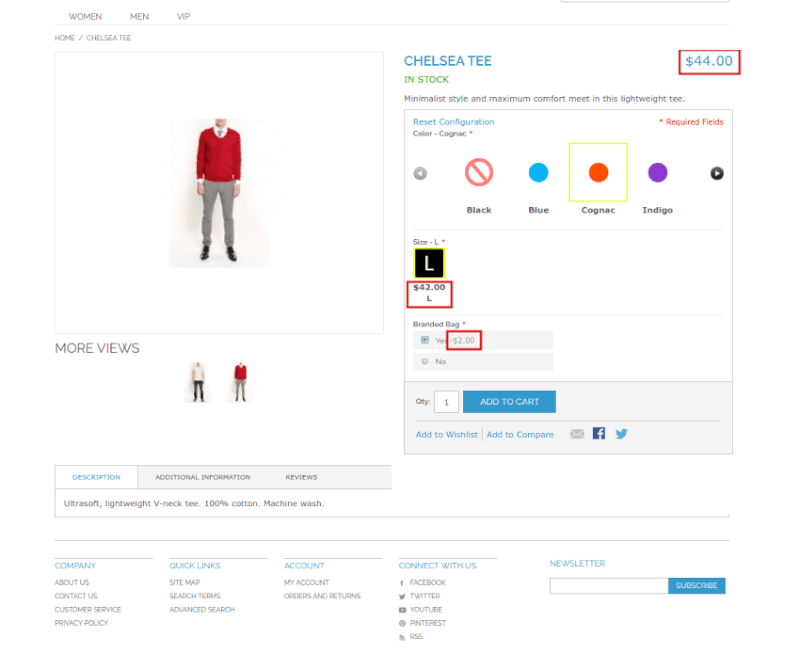Open YouTube via the footer icon
Image resolution: width=800 pixels, height=654 pixels.
[x=400, y=609]
